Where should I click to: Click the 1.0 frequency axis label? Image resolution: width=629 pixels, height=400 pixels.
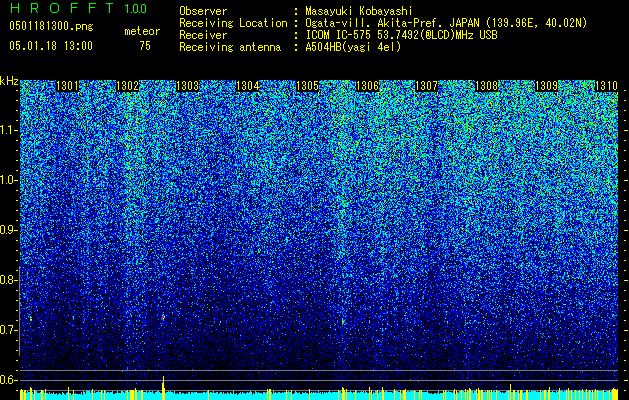(x=8, y=181)
